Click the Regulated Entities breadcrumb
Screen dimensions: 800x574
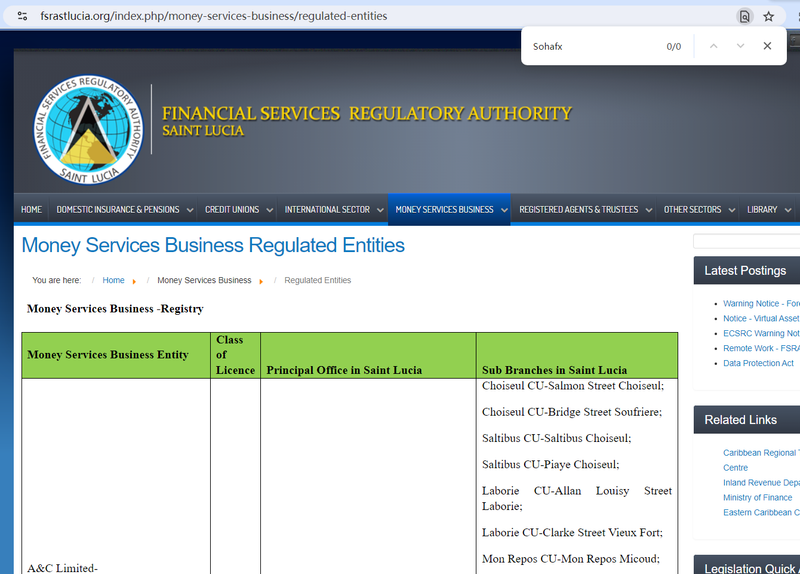pyautogui.click(x=317, y=280)
